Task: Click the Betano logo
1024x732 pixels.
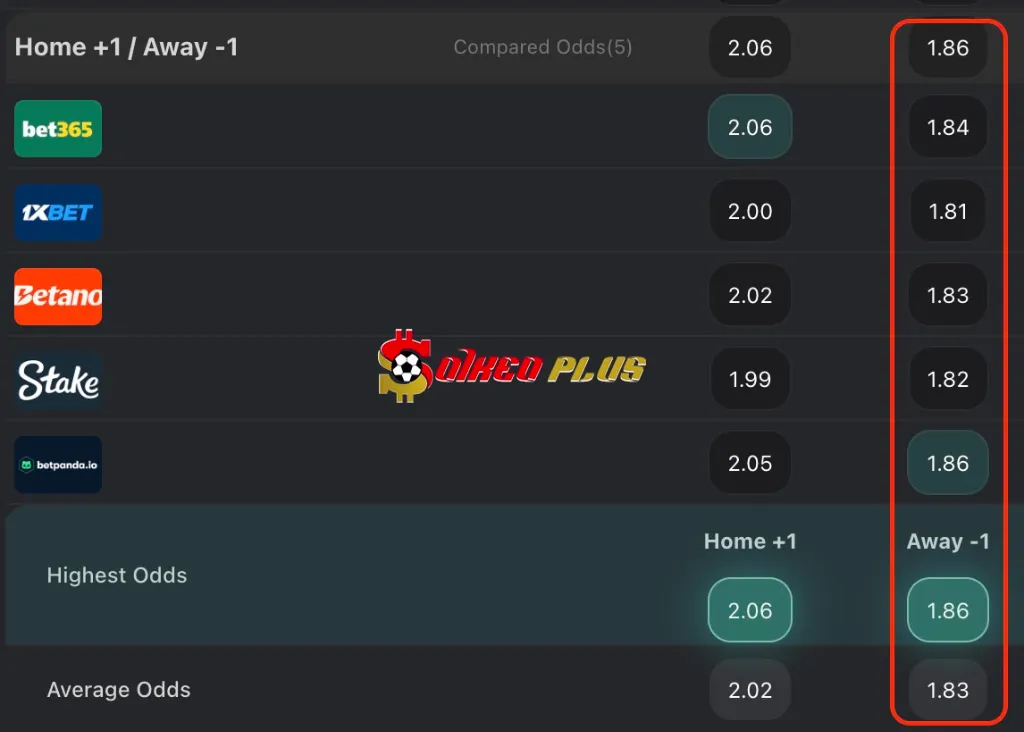Action: point(57,296)
